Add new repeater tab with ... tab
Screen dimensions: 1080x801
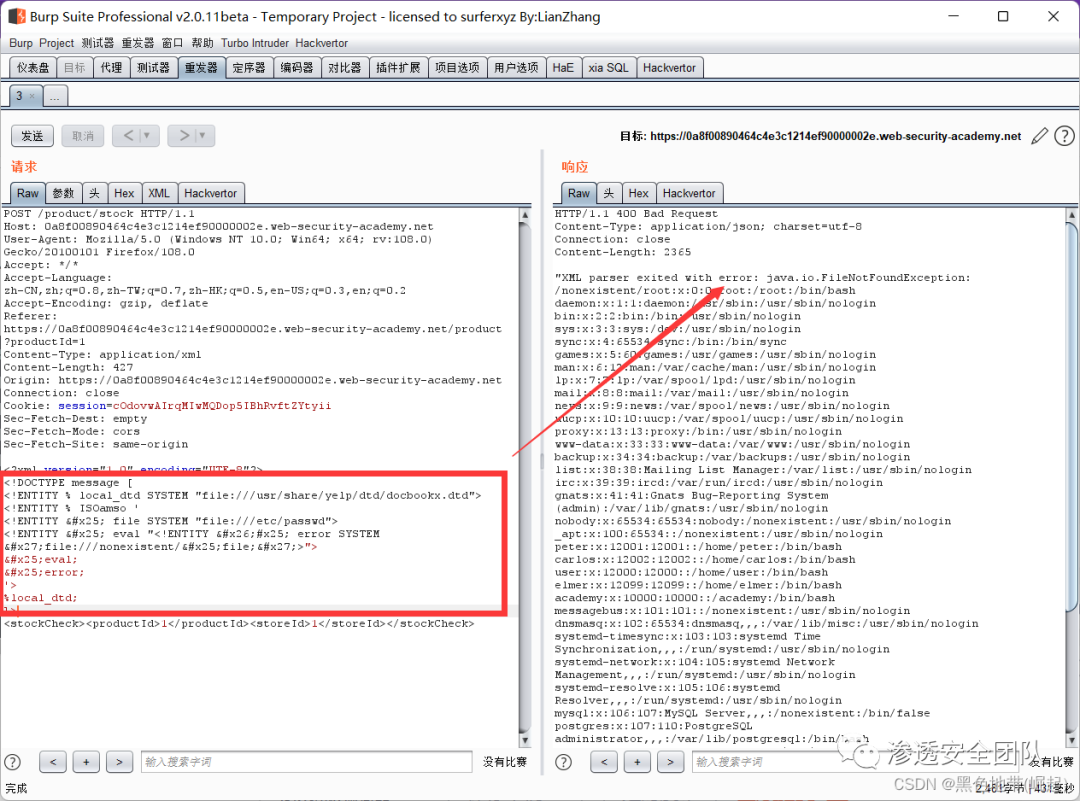pos(54,96)
